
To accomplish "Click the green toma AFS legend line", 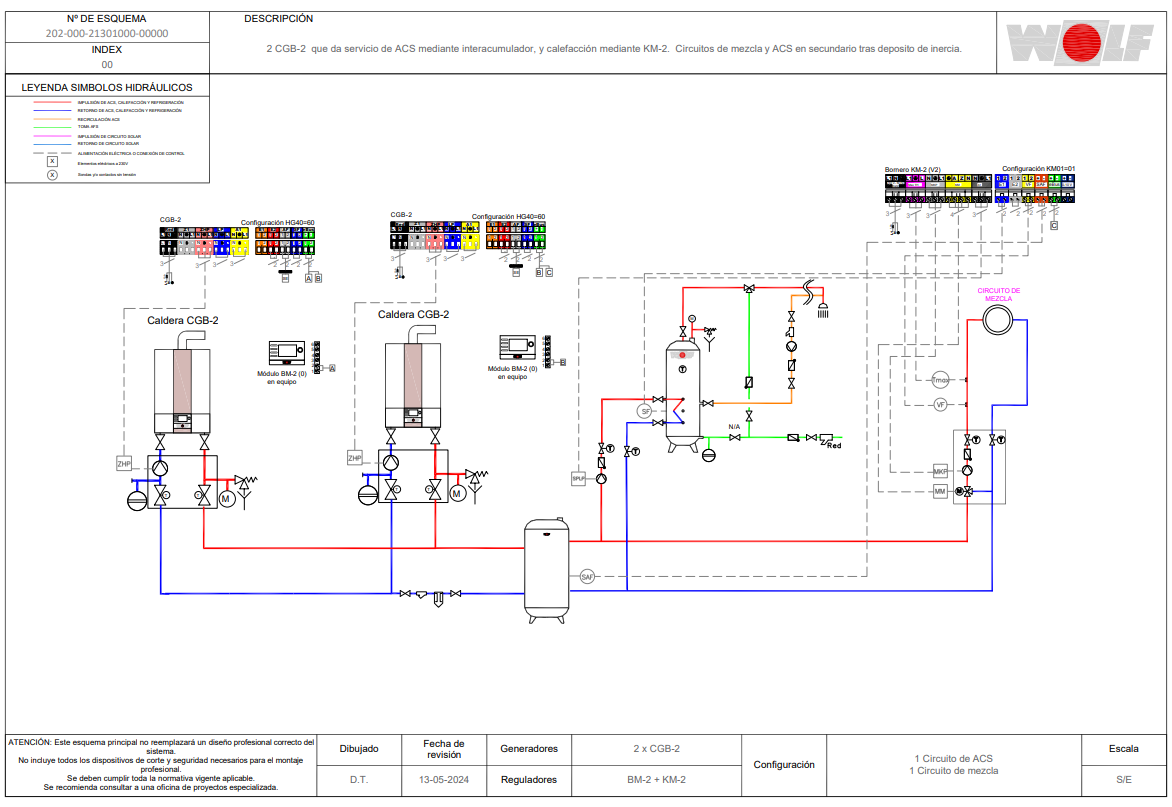I will (52, 127).
